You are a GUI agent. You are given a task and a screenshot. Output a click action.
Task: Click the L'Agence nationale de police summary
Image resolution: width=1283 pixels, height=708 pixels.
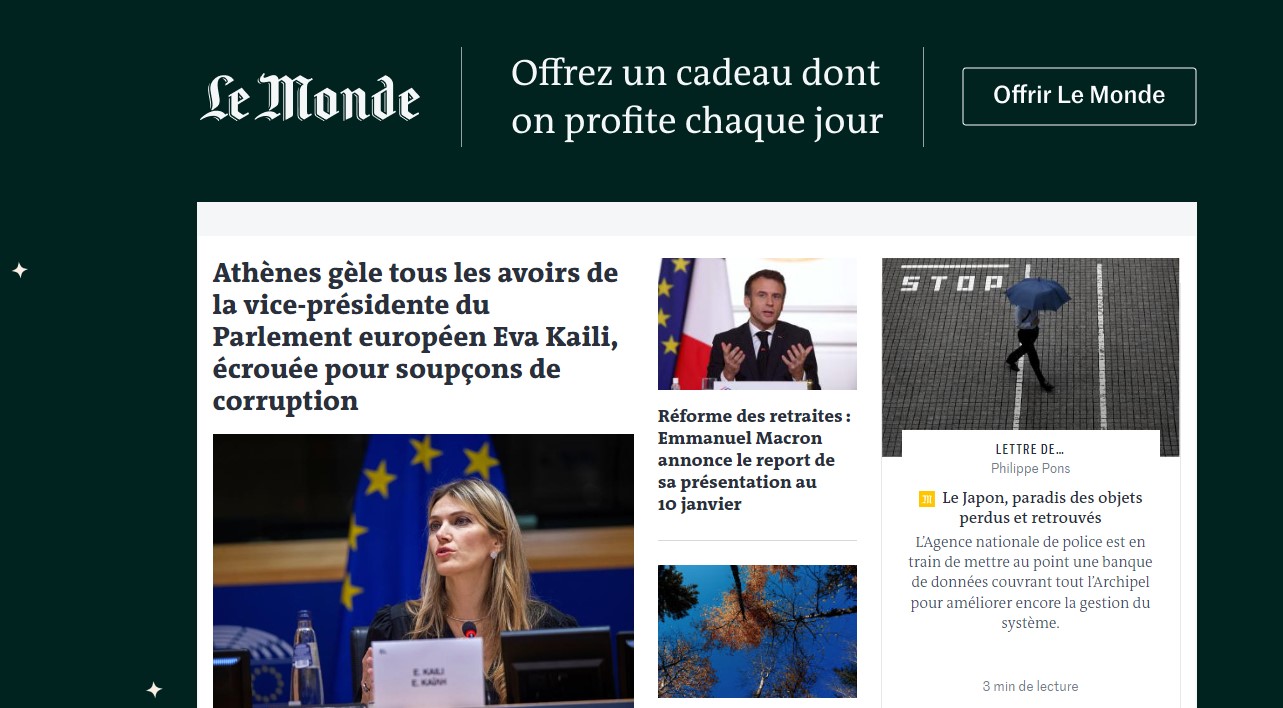(1030, 582)
